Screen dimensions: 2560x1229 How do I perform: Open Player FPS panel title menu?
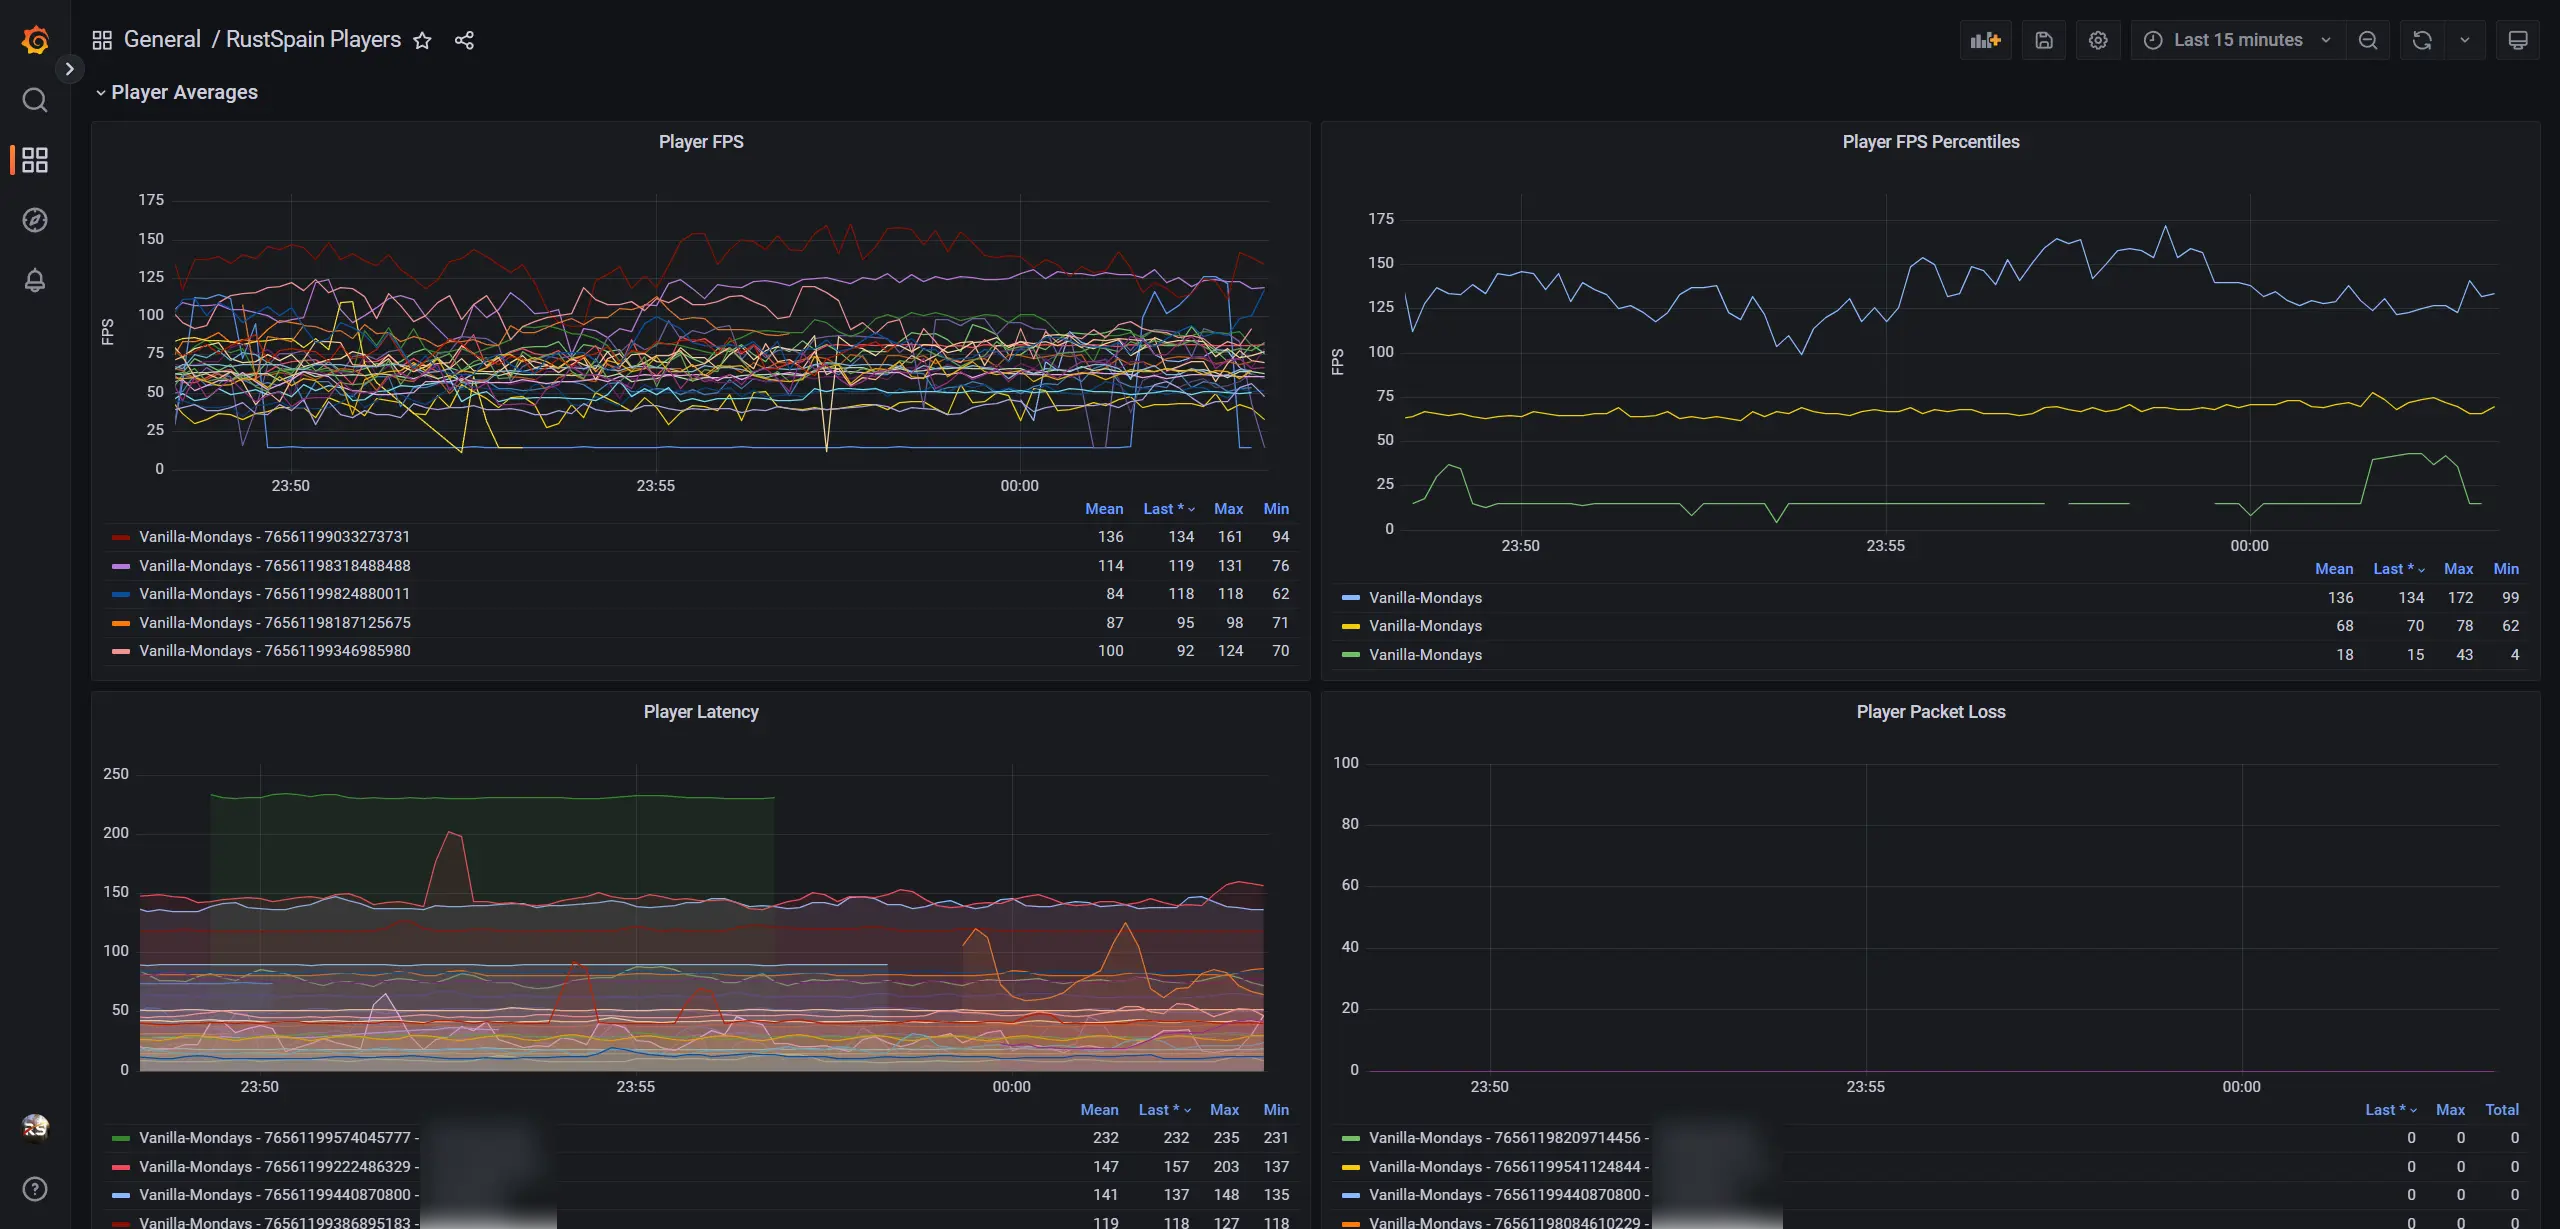(701, 142)
